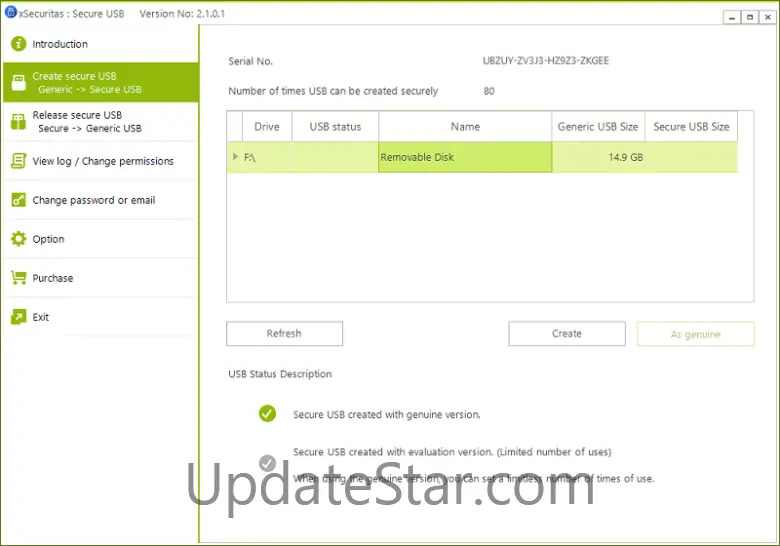Select the F:\ drive cell
780x546 pixels.
click(x=267, y=157)
